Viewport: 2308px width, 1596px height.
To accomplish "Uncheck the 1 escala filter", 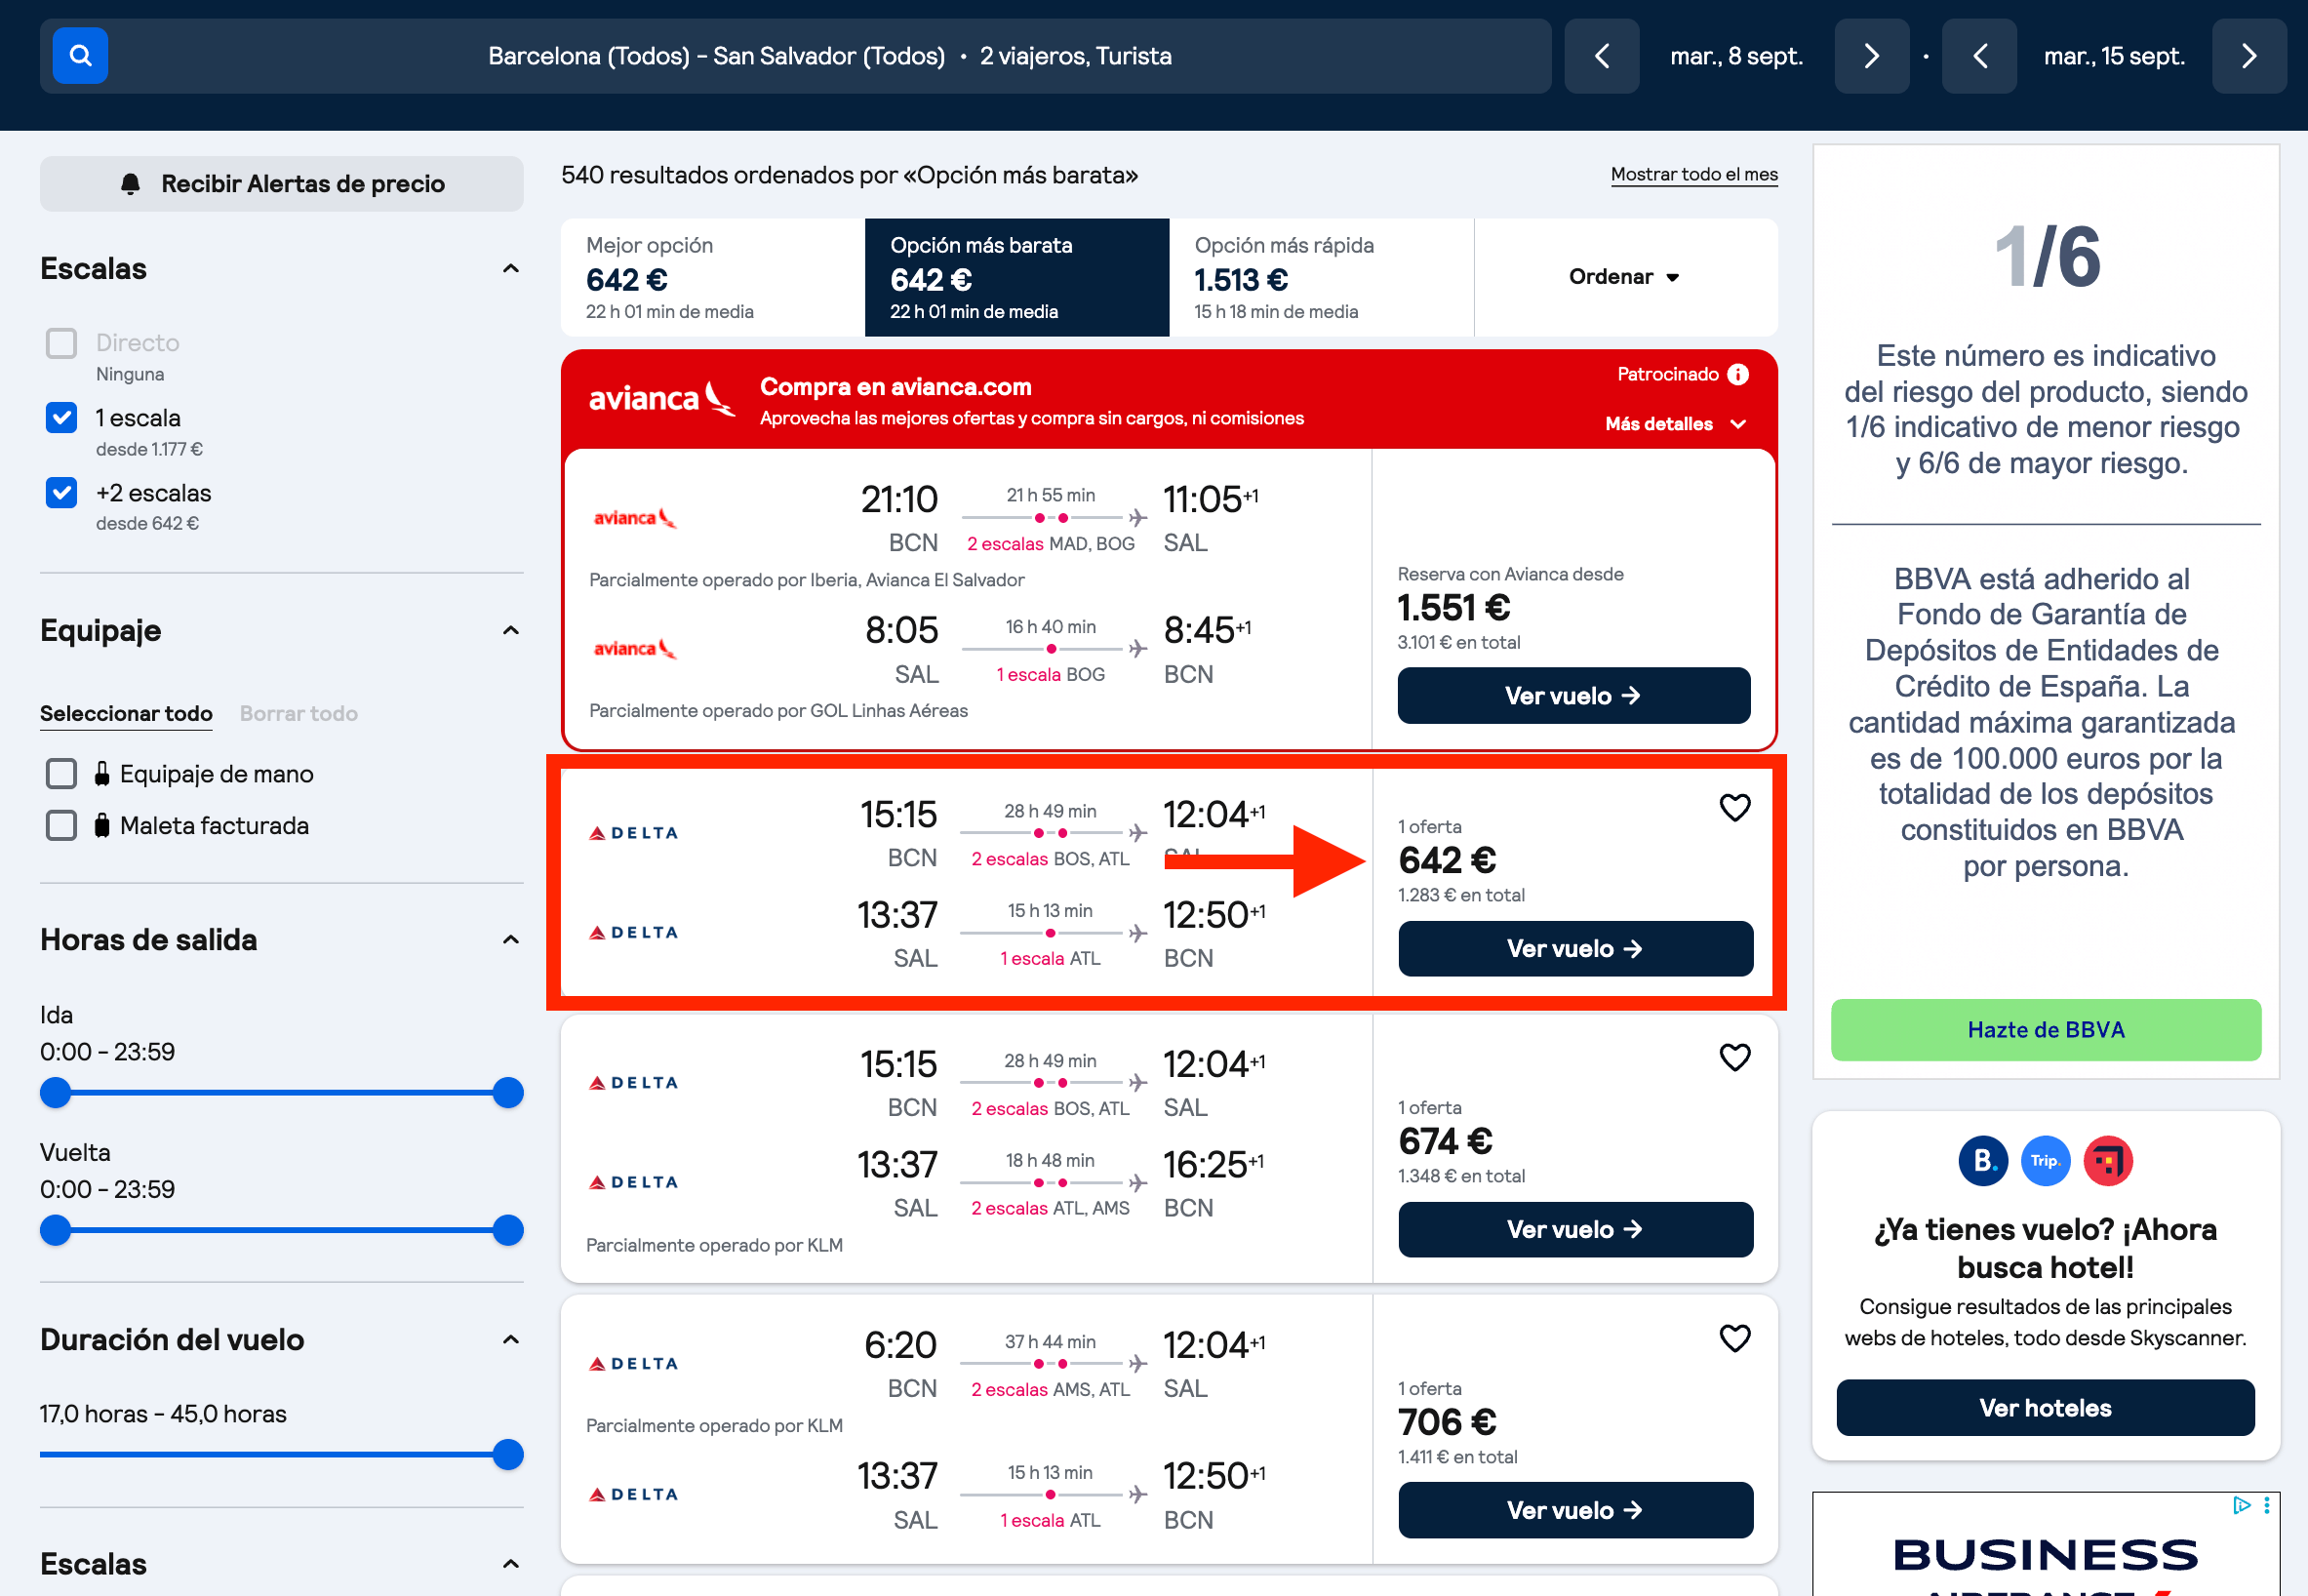I will tap(62, 418).
